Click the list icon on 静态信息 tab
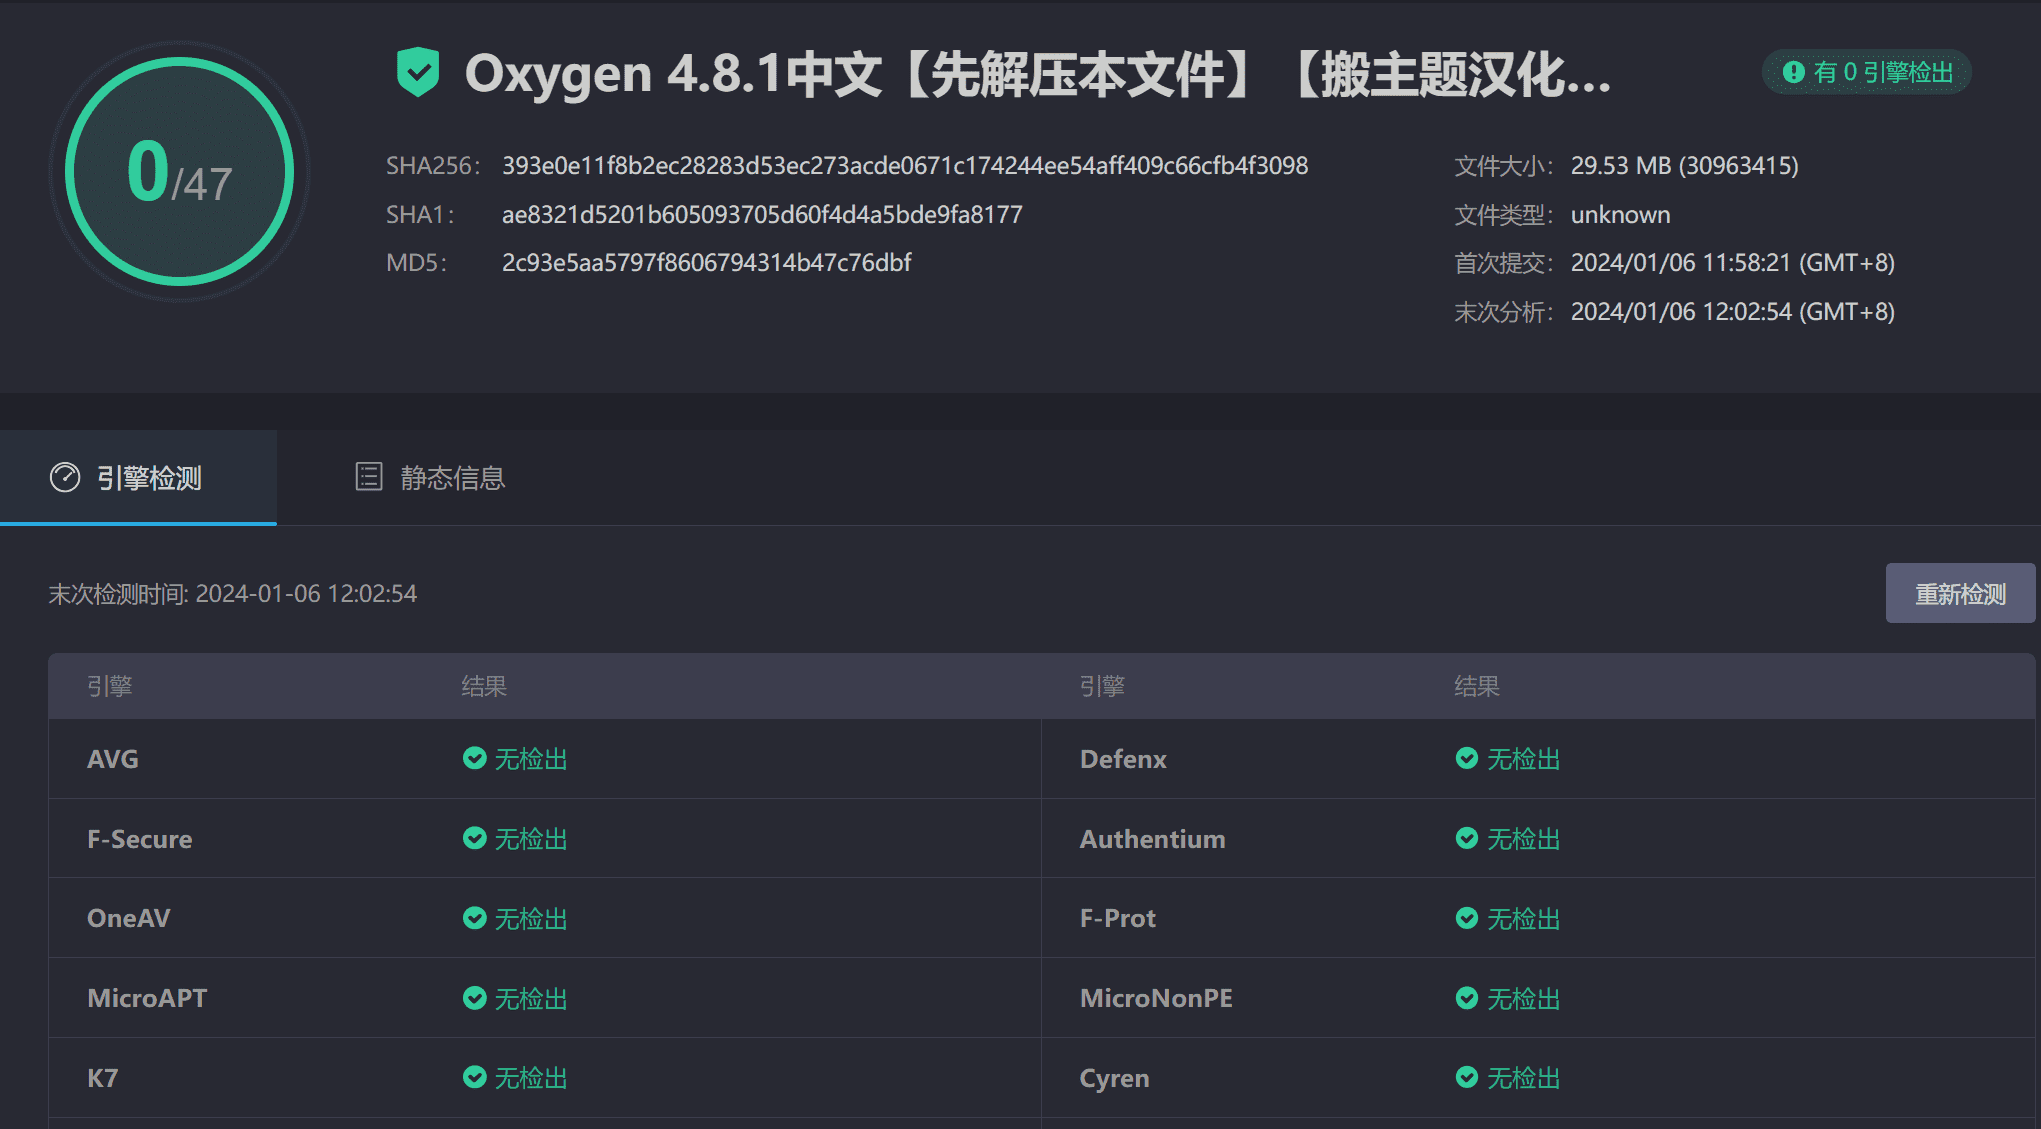 (369, 477)
